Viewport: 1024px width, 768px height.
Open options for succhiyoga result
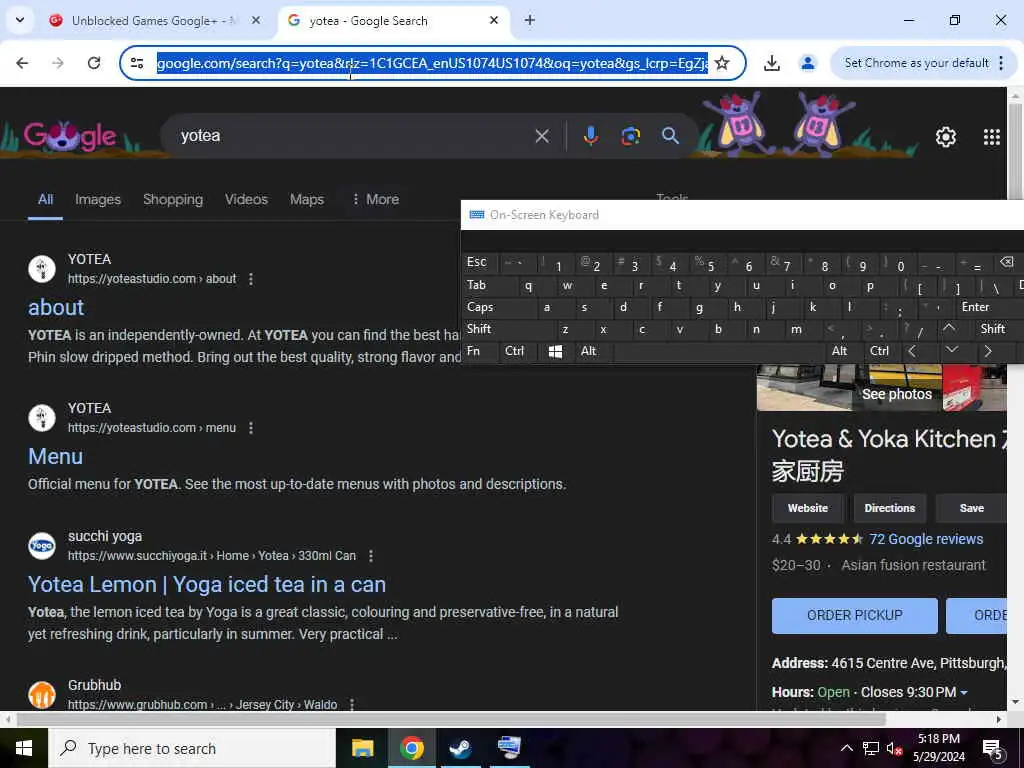pyautogui.click(x=371, y=556)
